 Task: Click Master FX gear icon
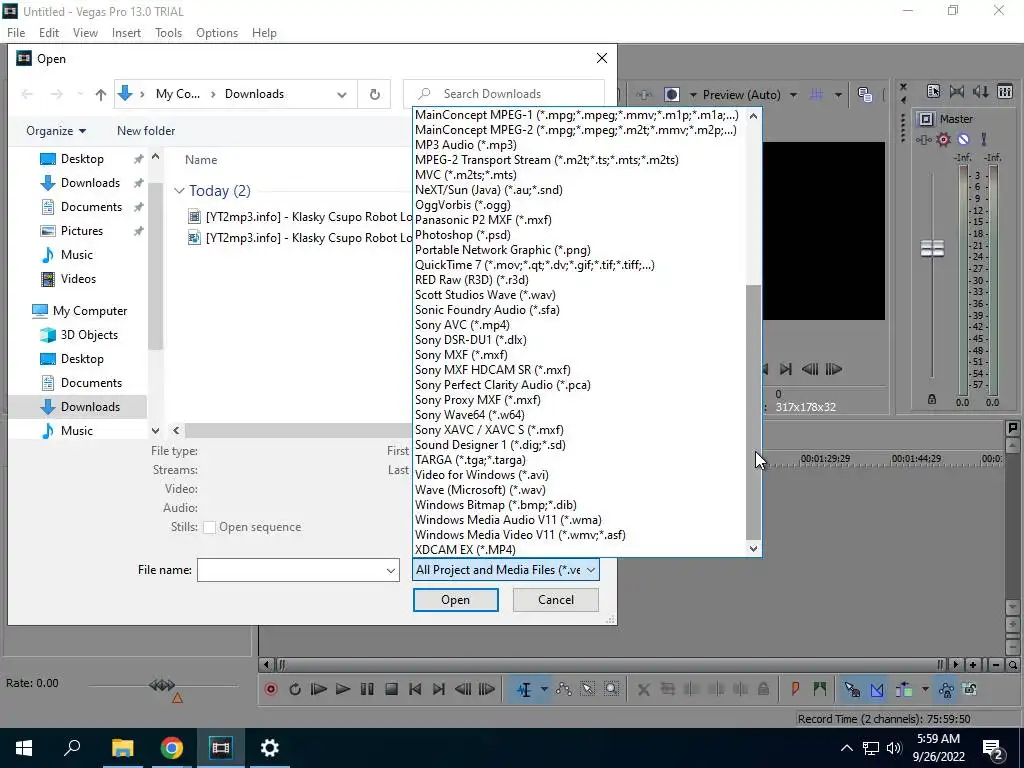[x=944, y=139]
